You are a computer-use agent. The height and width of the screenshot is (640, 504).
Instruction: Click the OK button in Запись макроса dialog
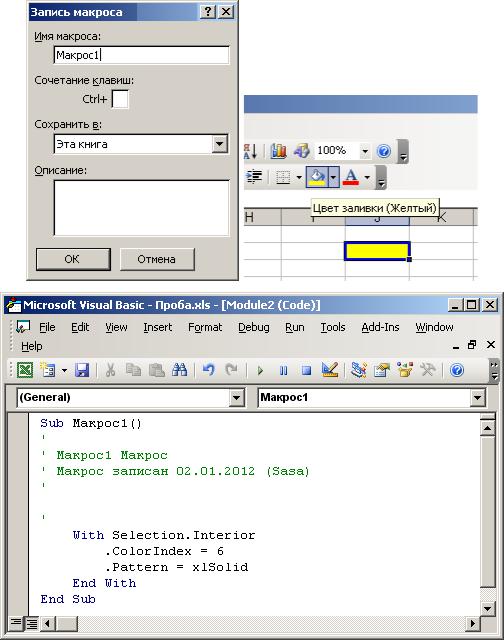click(73, 259)
